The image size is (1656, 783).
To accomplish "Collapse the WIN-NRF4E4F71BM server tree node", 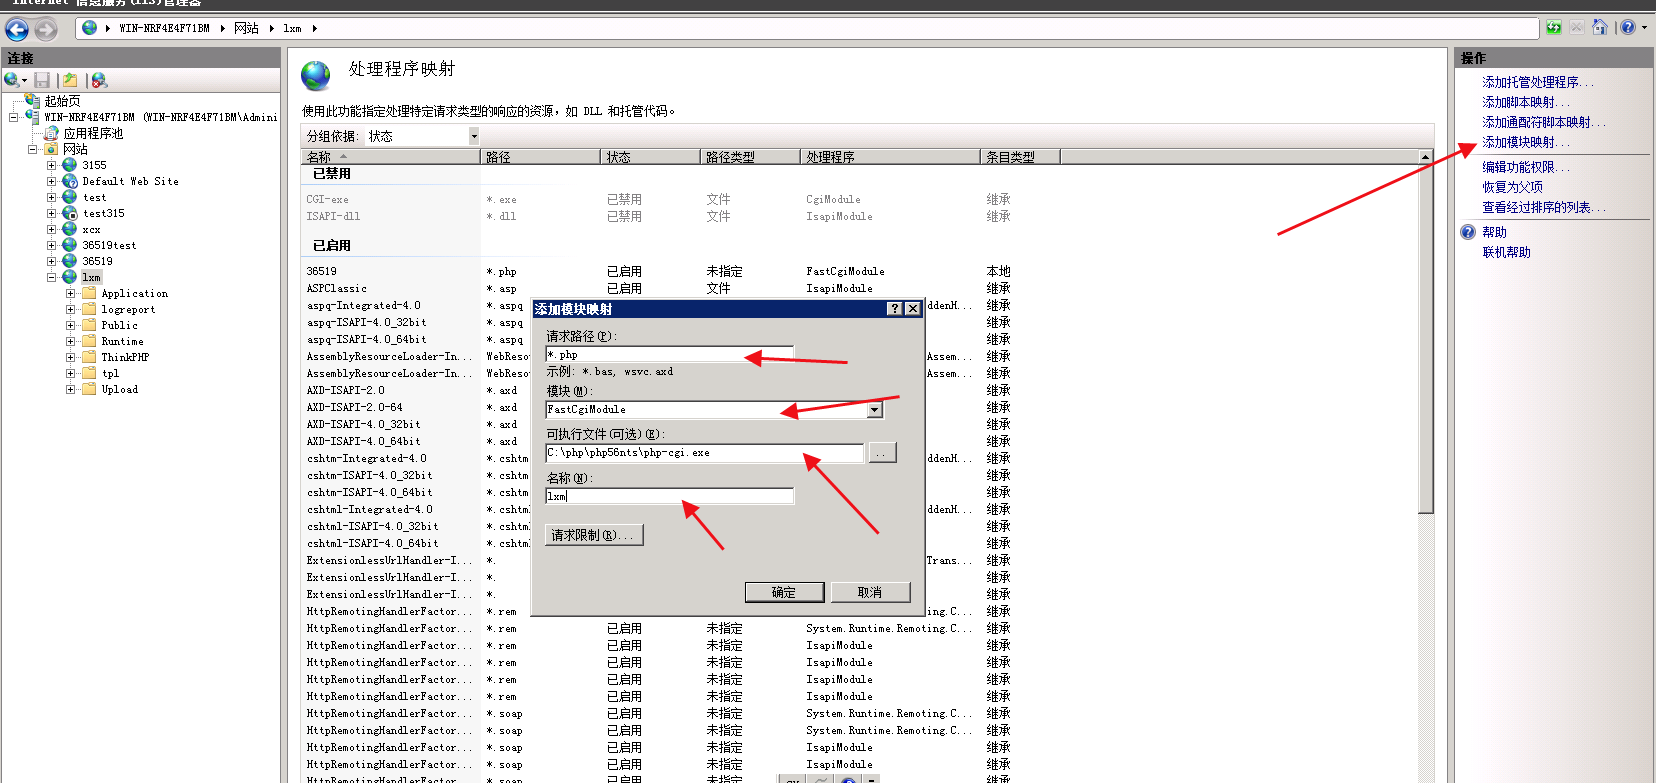I will pyautogui.click(x=13, y=117).
